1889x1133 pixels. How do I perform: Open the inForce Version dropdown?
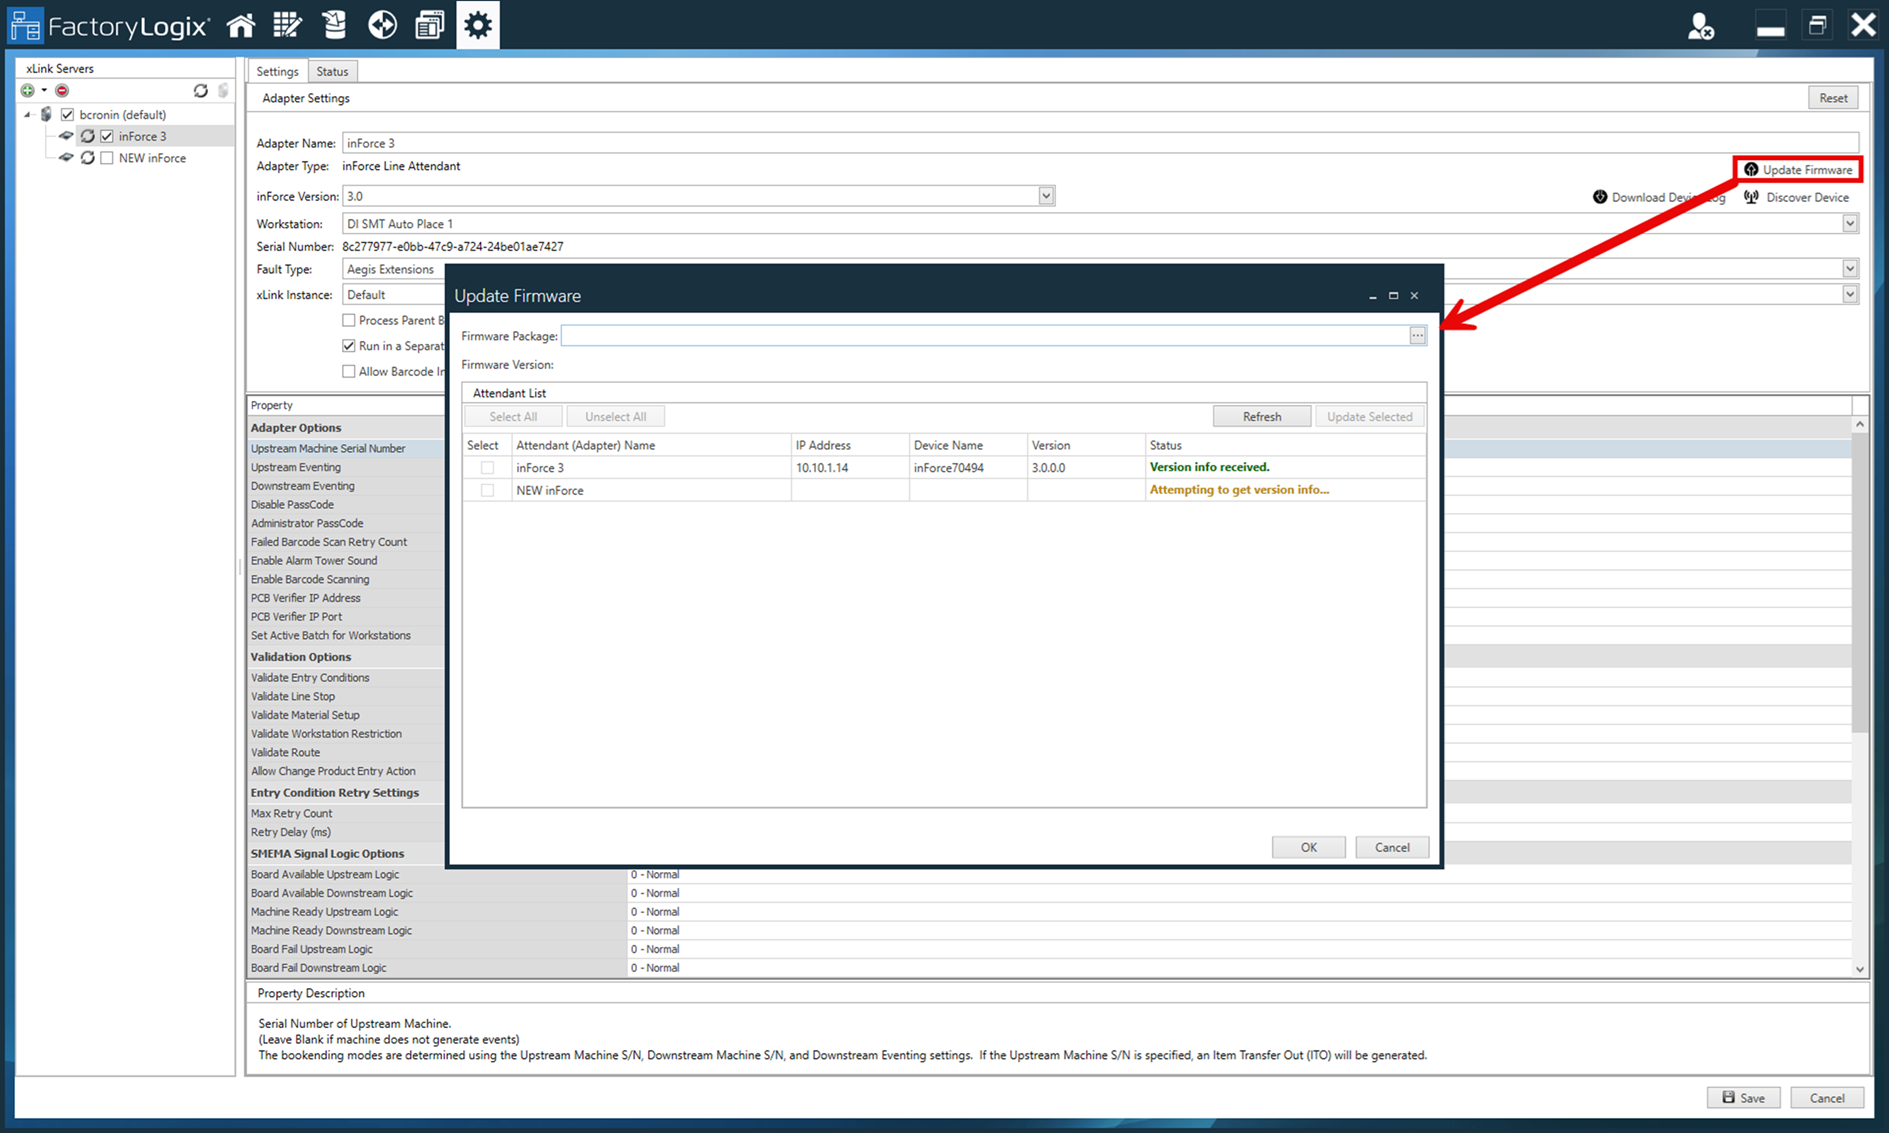[x=1046, y=196]
